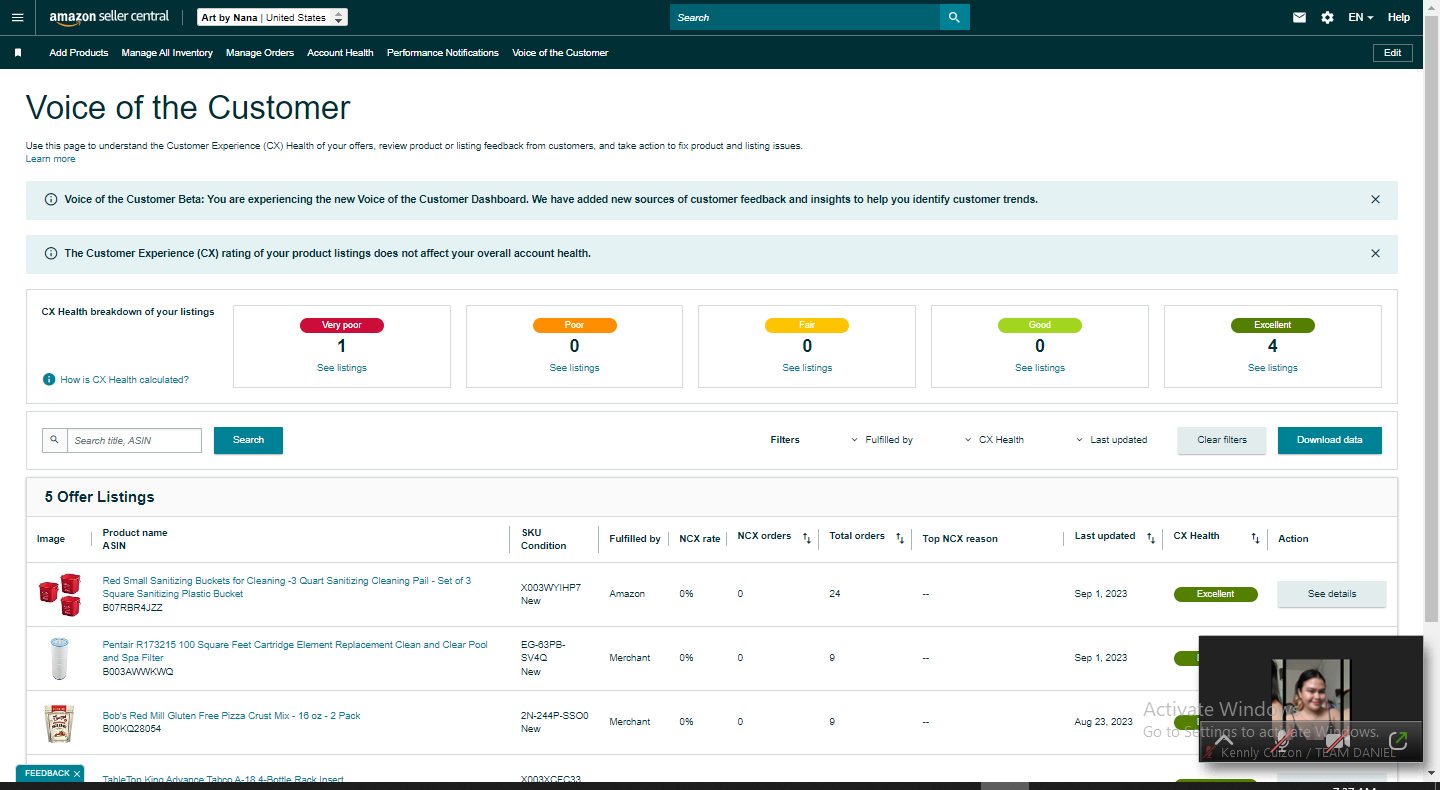Open Add Products menu item
This screenshot has width=1440, height=790.
coord(79,53)
